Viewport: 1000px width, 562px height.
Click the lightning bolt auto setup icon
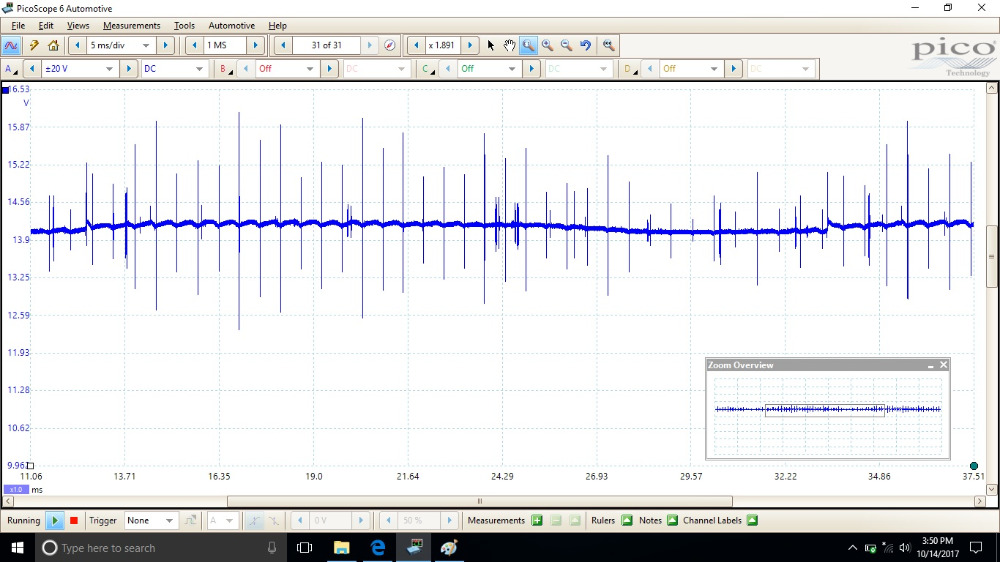[x=33, y=45]
